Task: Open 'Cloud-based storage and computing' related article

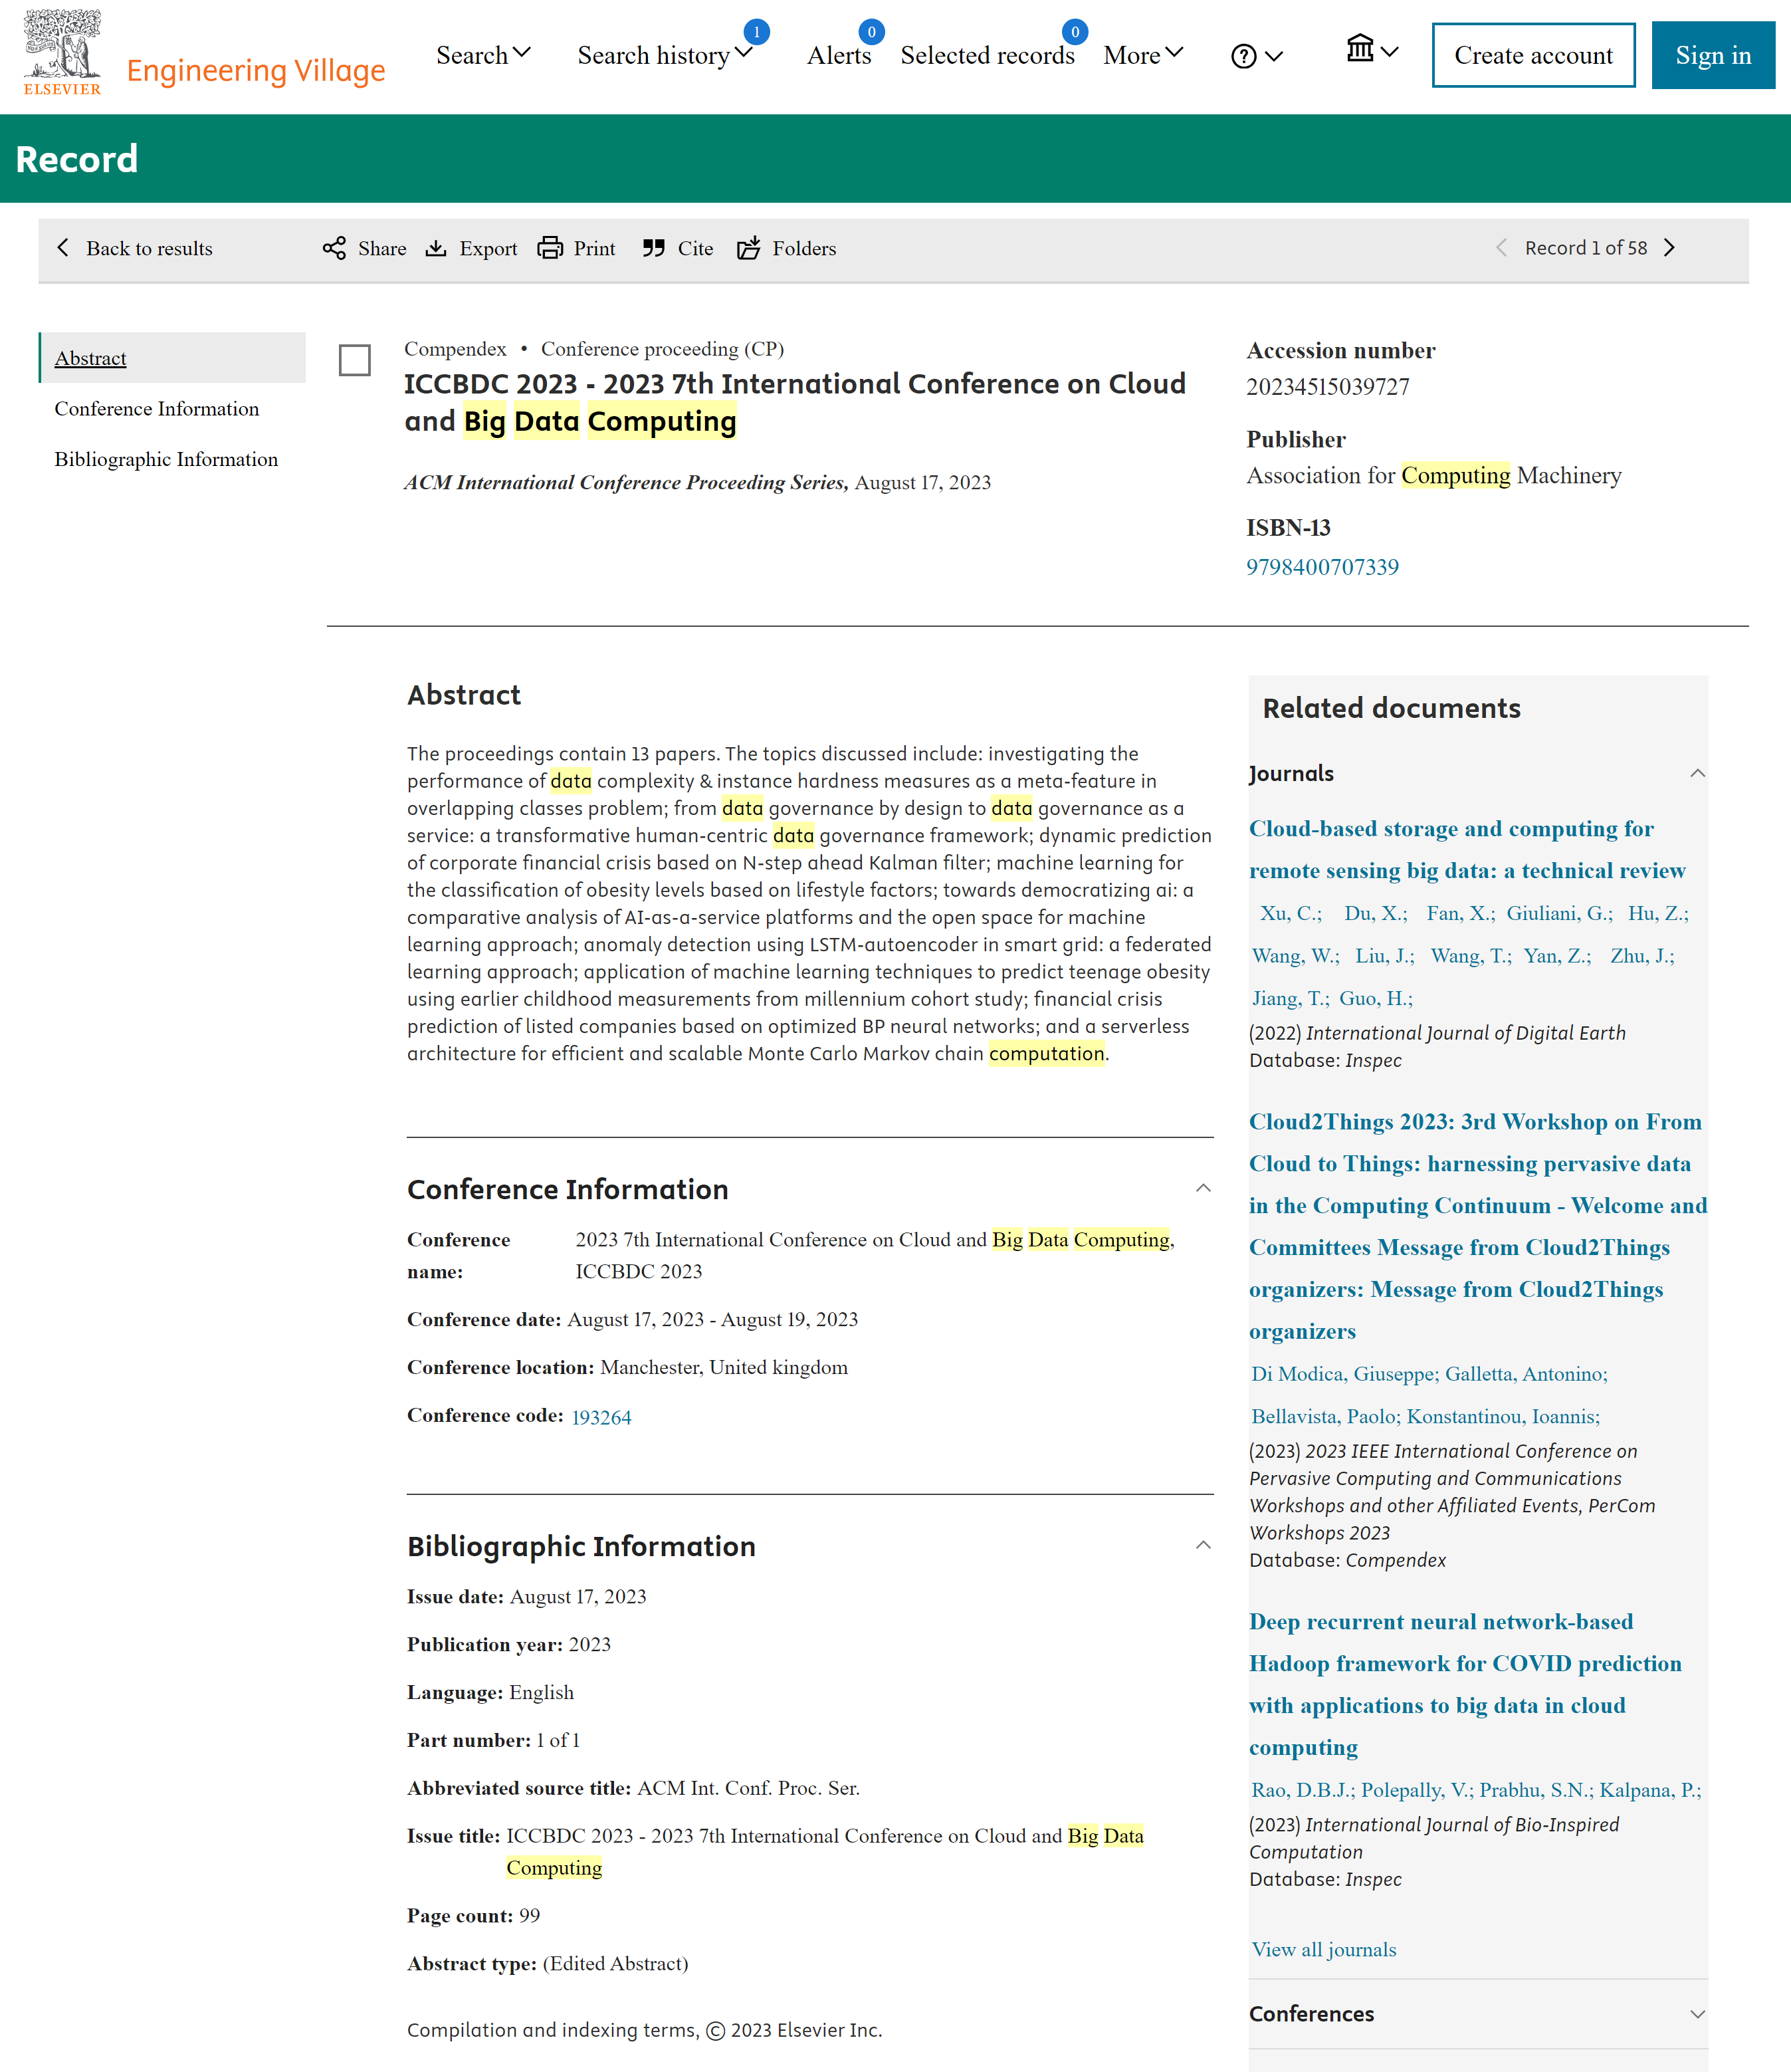Action: [x=1467, y=849]
